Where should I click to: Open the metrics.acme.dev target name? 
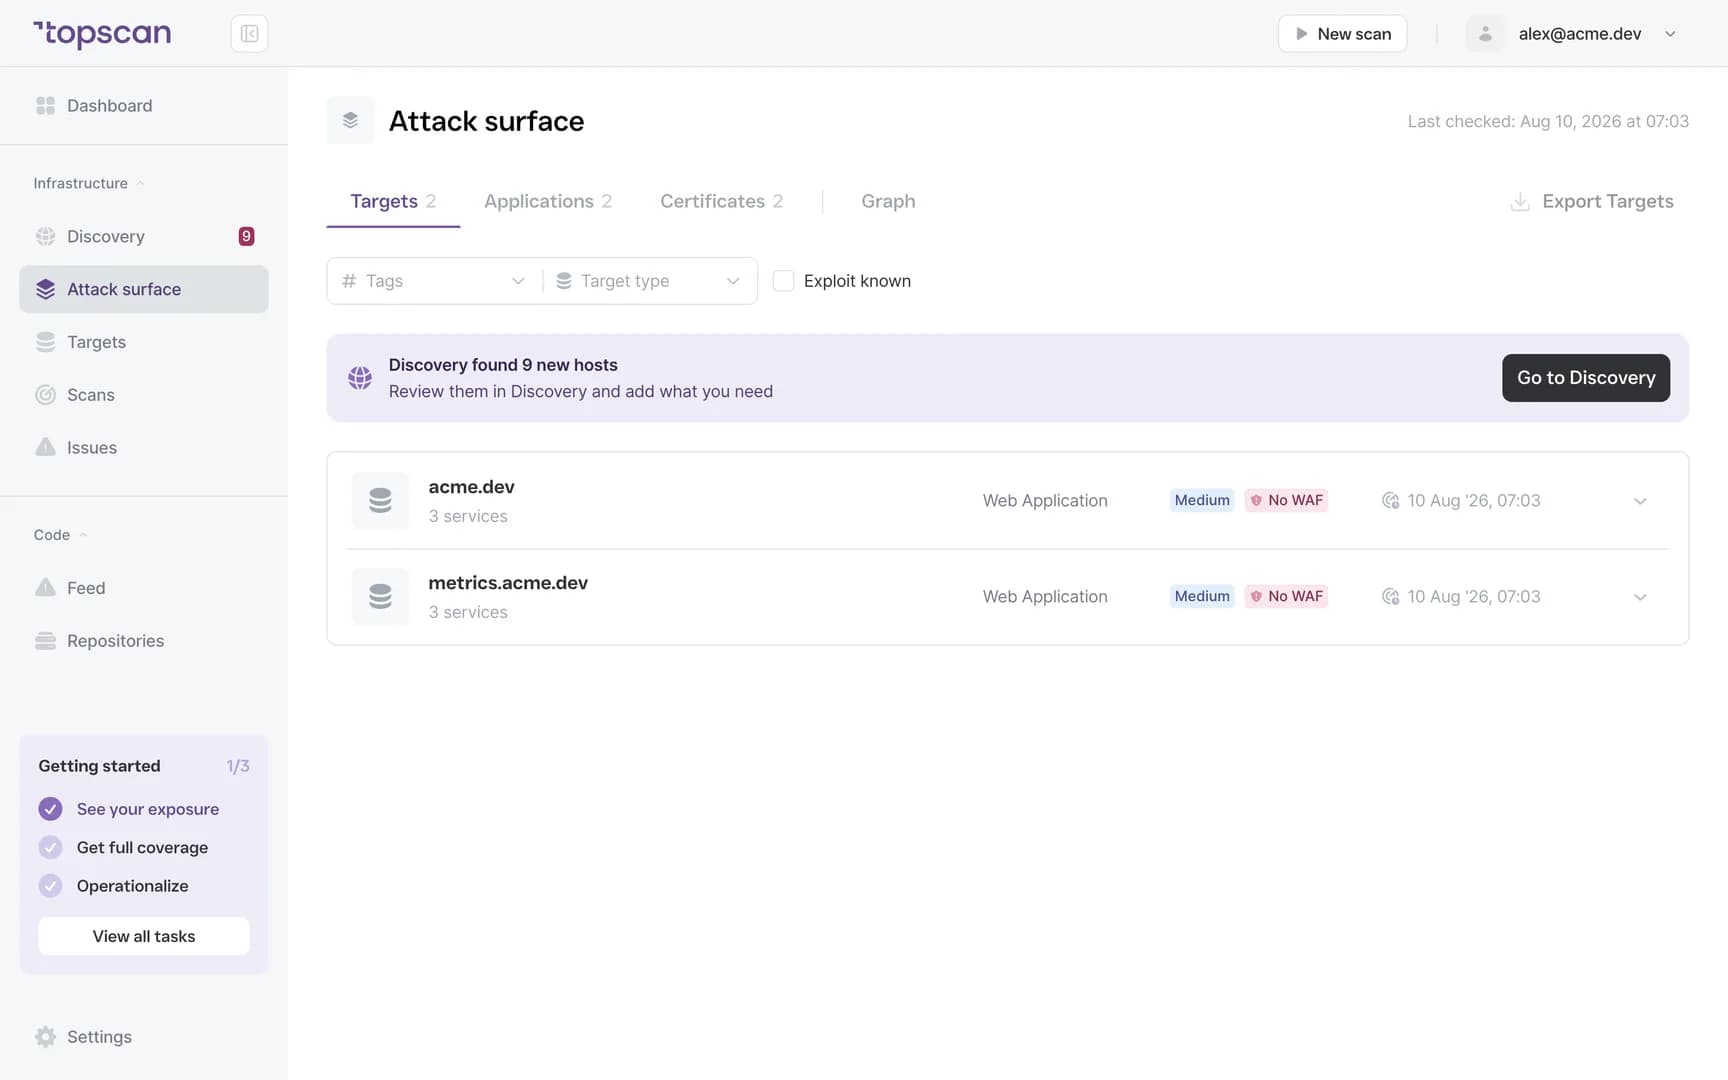click(508, 583)
